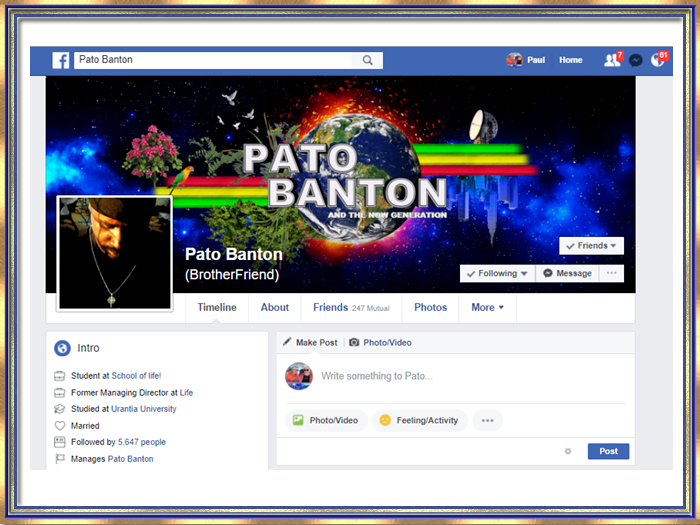
Task: Open the Friends dropdown button on cover
Action: pos(591,246)
